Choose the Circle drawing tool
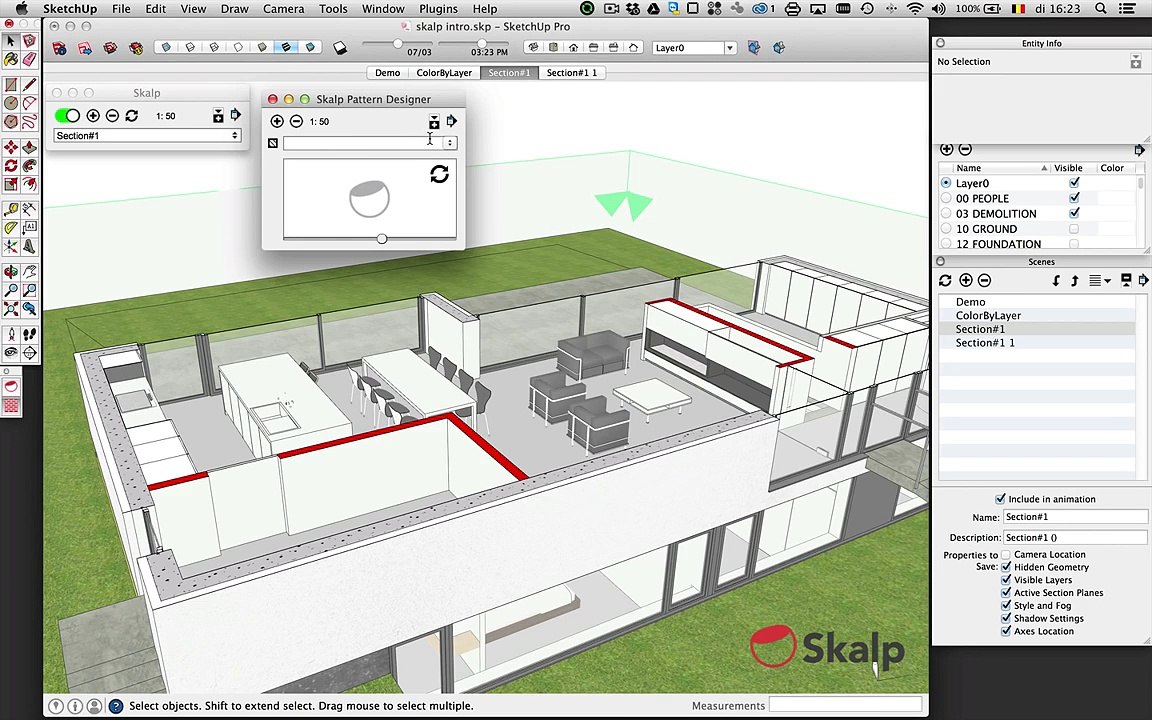Image resolution: width=1152 pixels, height=720 pixels. click(10, 103)
